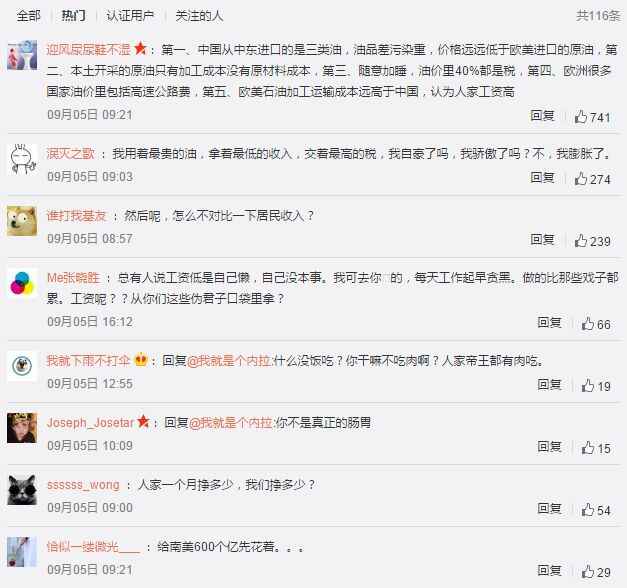Open the Joseph_Josetar user profile link
This screenshot has width=627, height=588.
point(90,422)
